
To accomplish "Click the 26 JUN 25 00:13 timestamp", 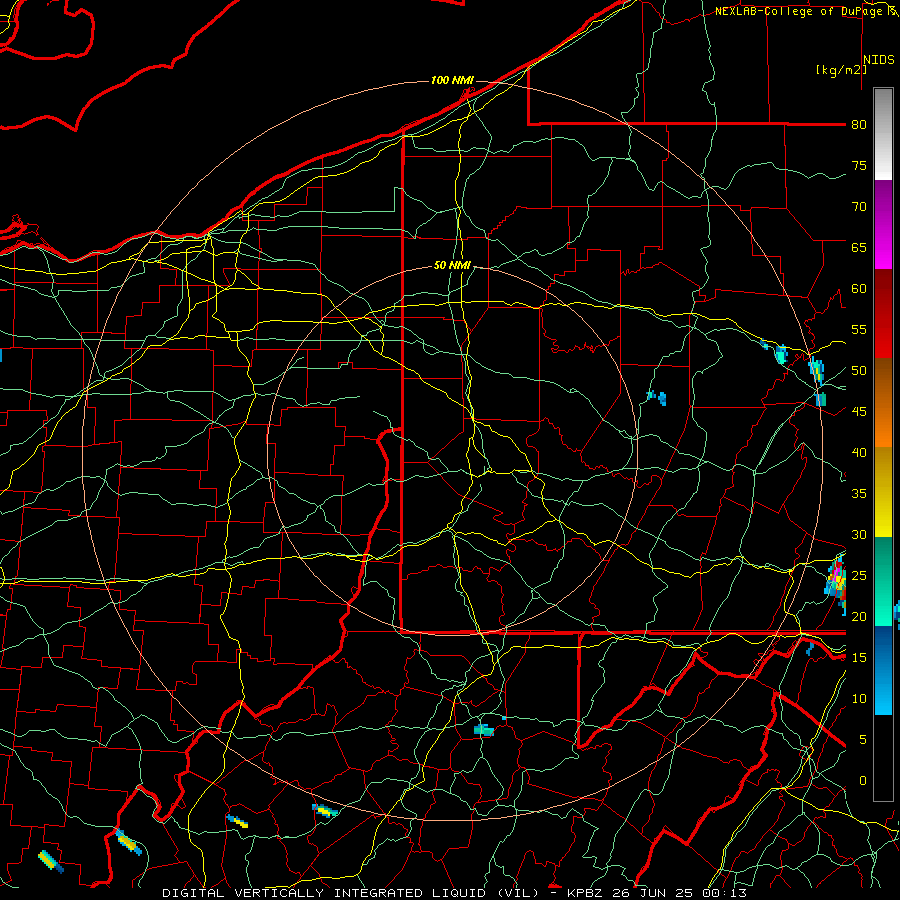I will [x=682, y=893].
